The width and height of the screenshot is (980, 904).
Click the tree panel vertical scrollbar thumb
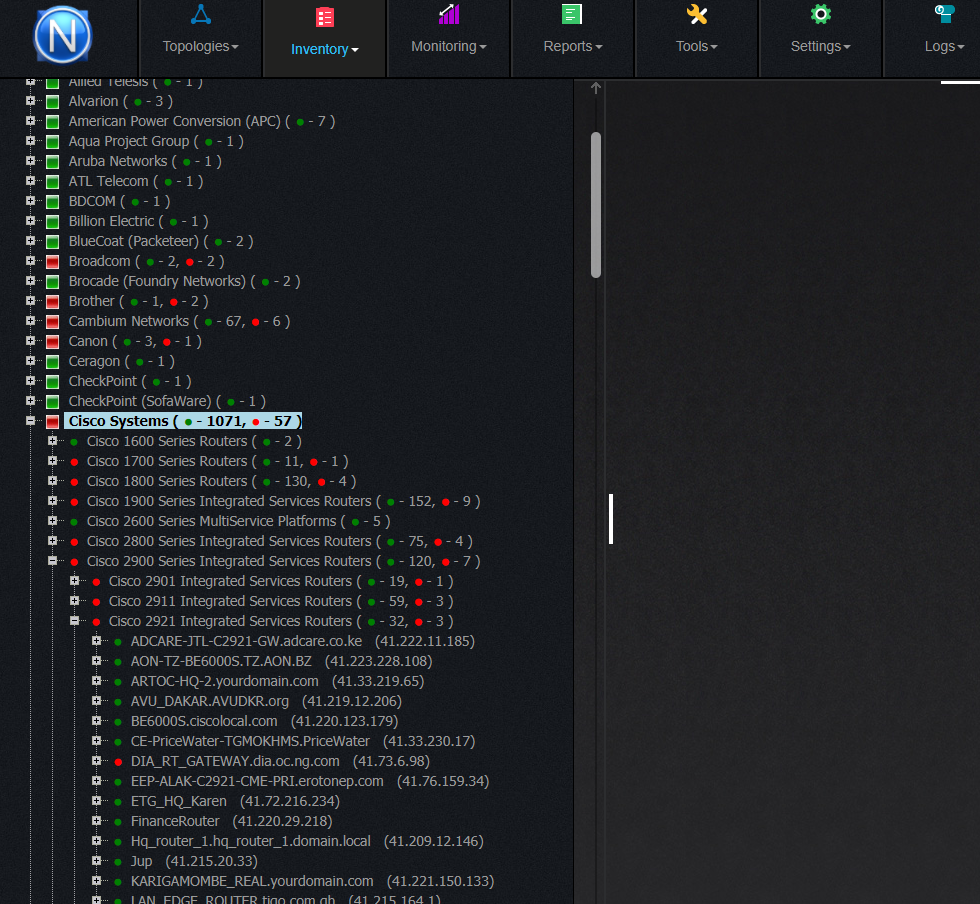[596, 205]
